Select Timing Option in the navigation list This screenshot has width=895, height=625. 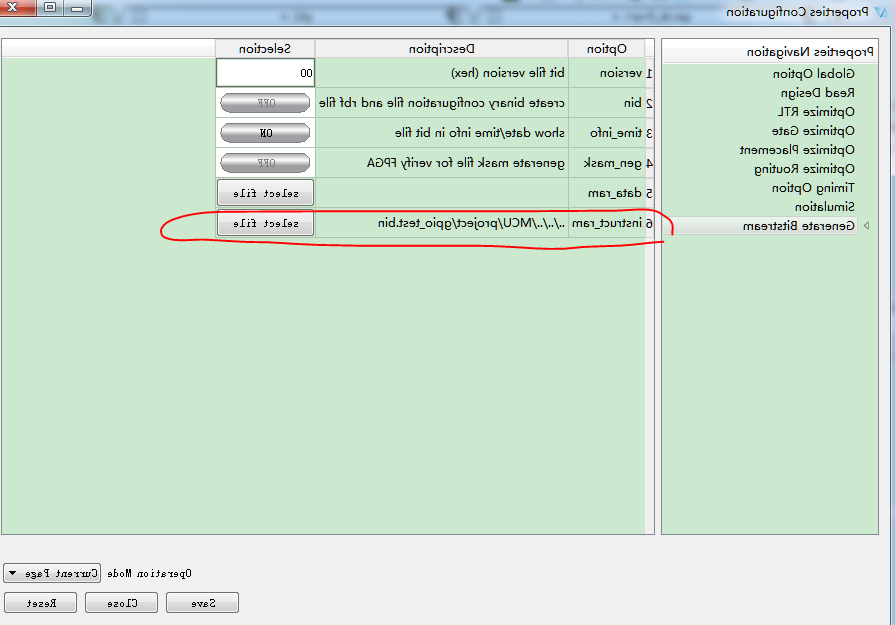tap(813, 188)
